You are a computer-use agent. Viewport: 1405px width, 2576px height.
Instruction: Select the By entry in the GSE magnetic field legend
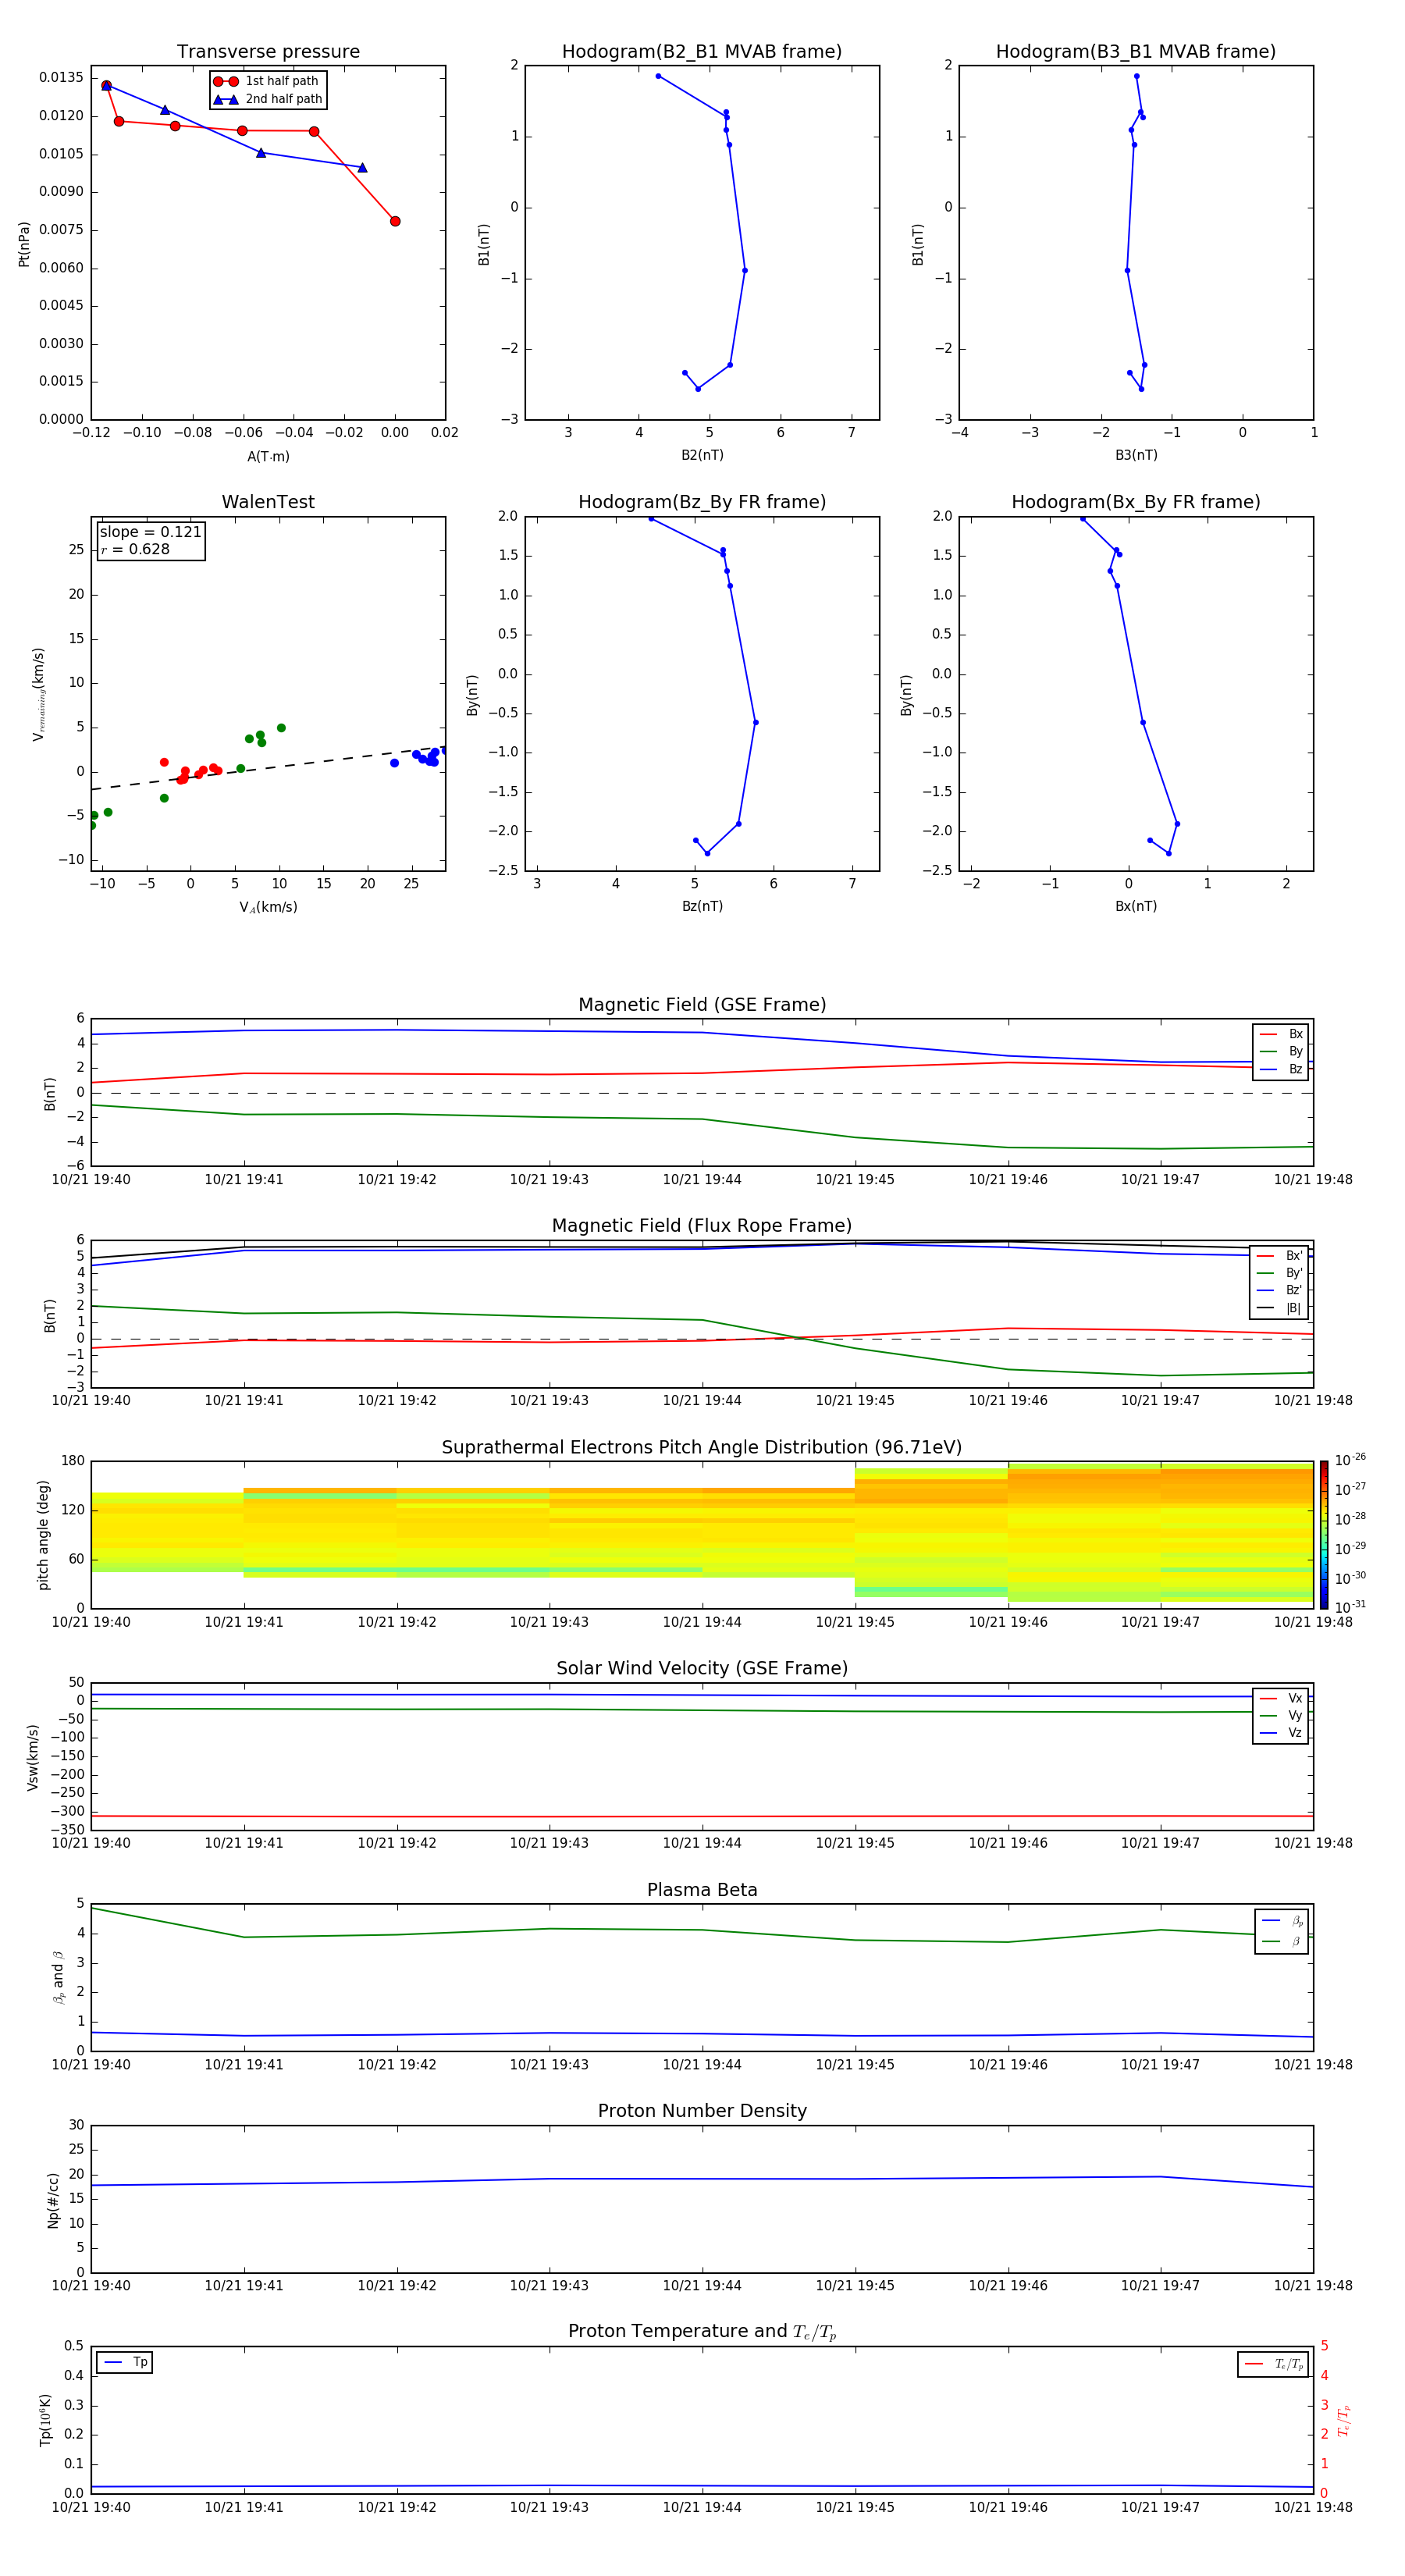(x=1281, y=1052)
